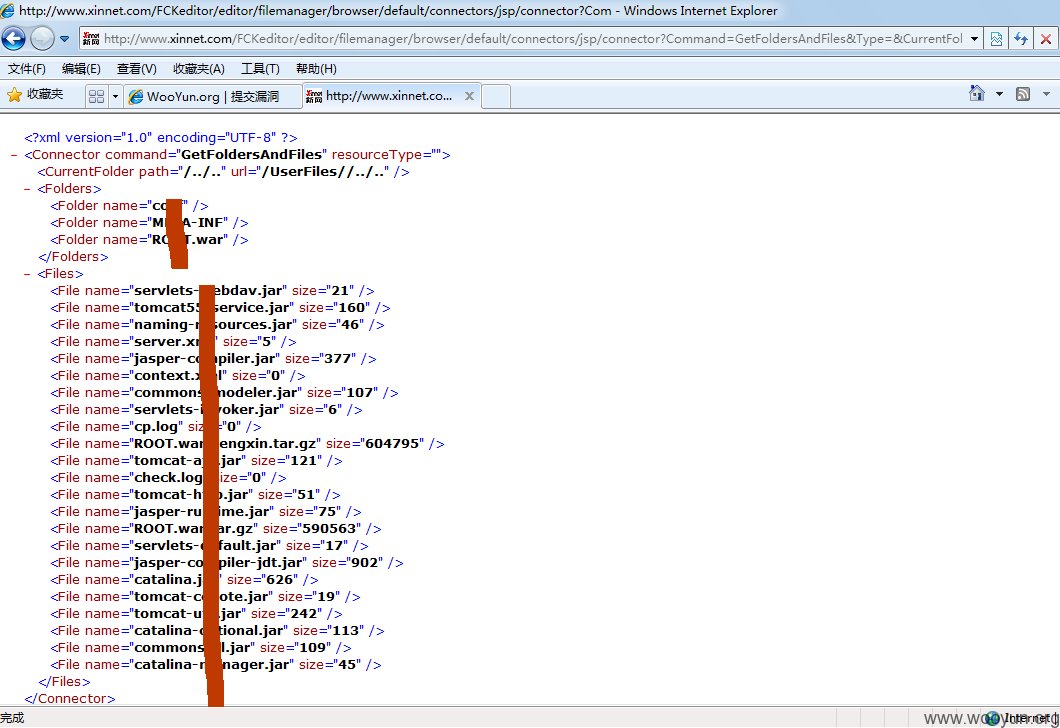Click the closing /Files tag
The image size is (1060, 728).
coord(64,681)
